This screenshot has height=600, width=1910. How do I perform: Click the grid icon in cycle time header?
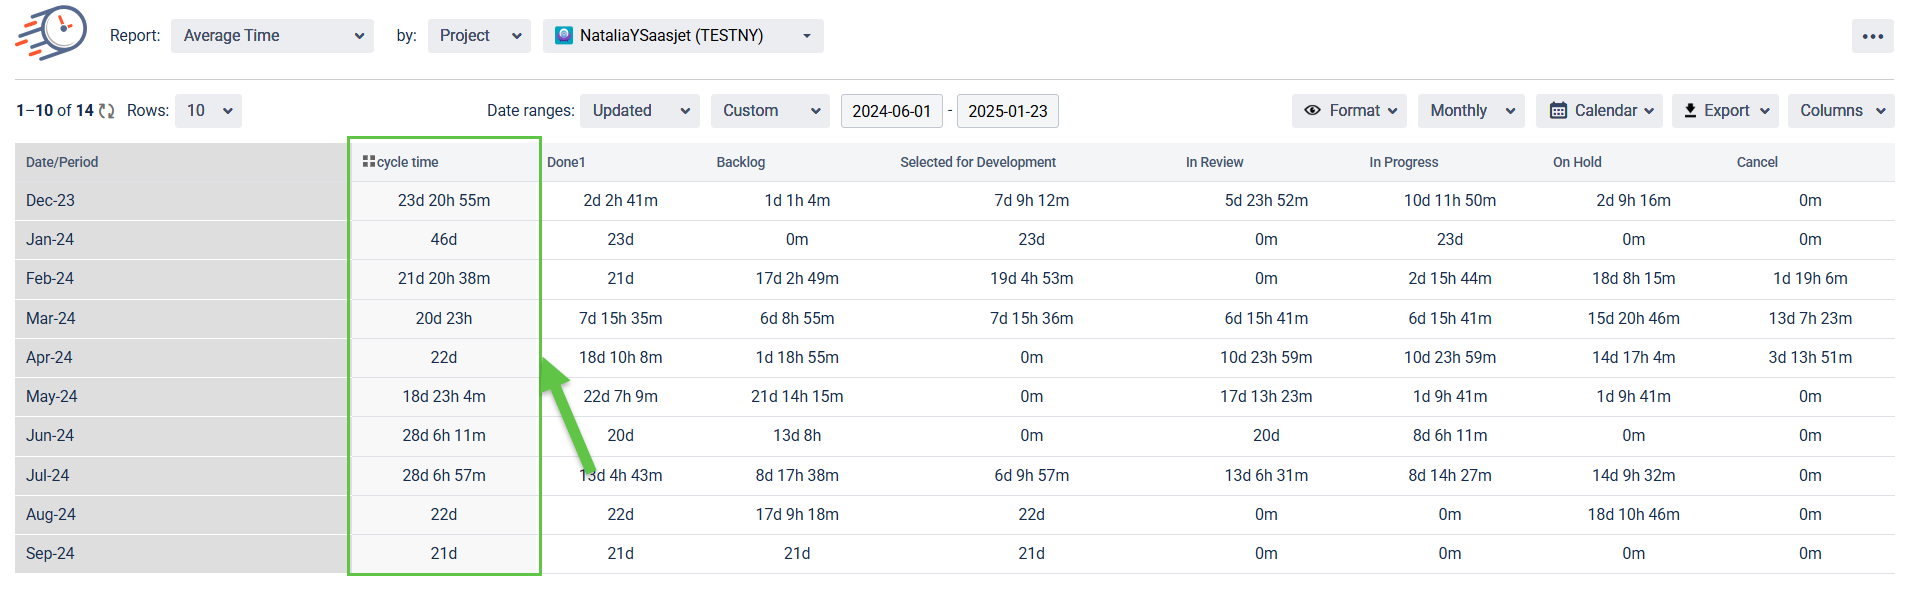[x=368, y=161]
